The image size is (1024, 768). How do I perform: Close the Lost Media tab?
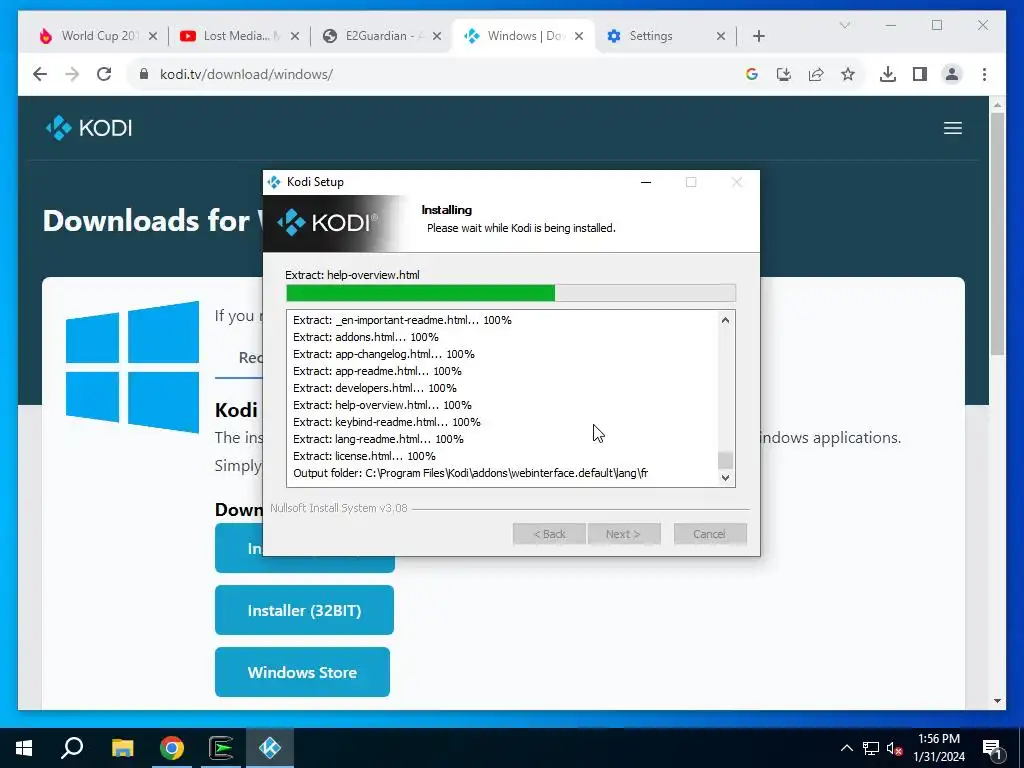pyautogui.click(x=295, y=37)
